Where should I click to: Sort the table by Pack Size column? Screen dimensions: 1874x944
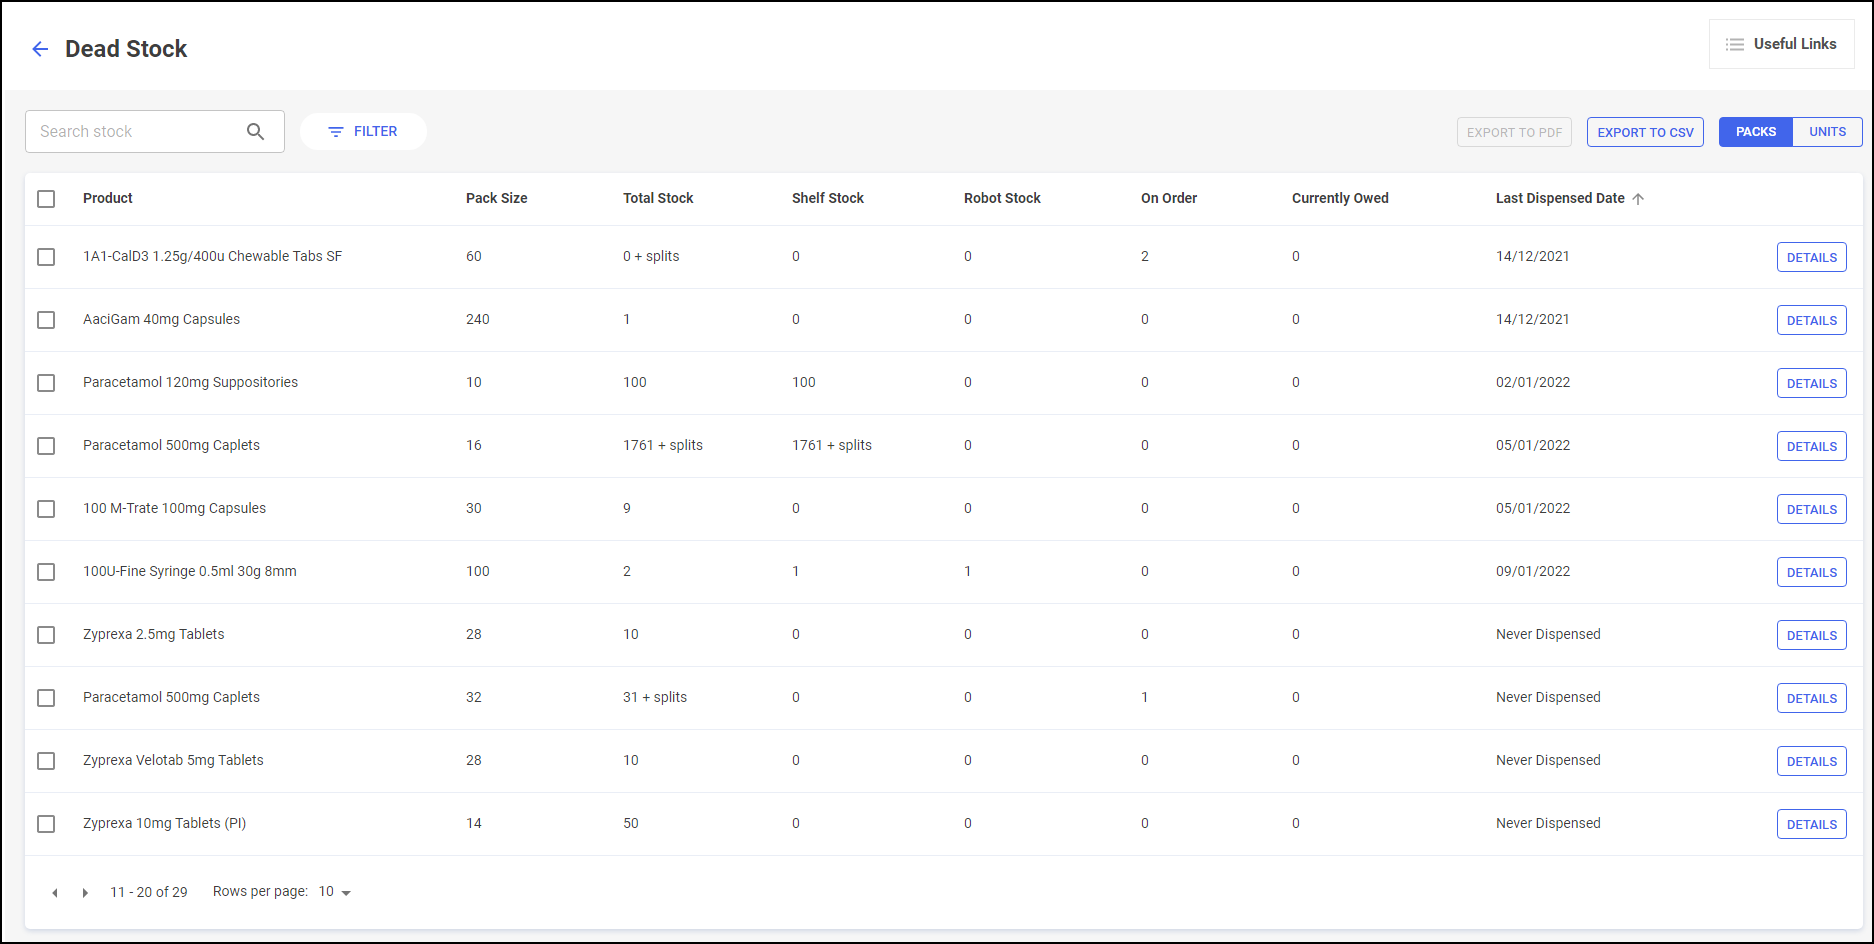click(x=496, y=198)
